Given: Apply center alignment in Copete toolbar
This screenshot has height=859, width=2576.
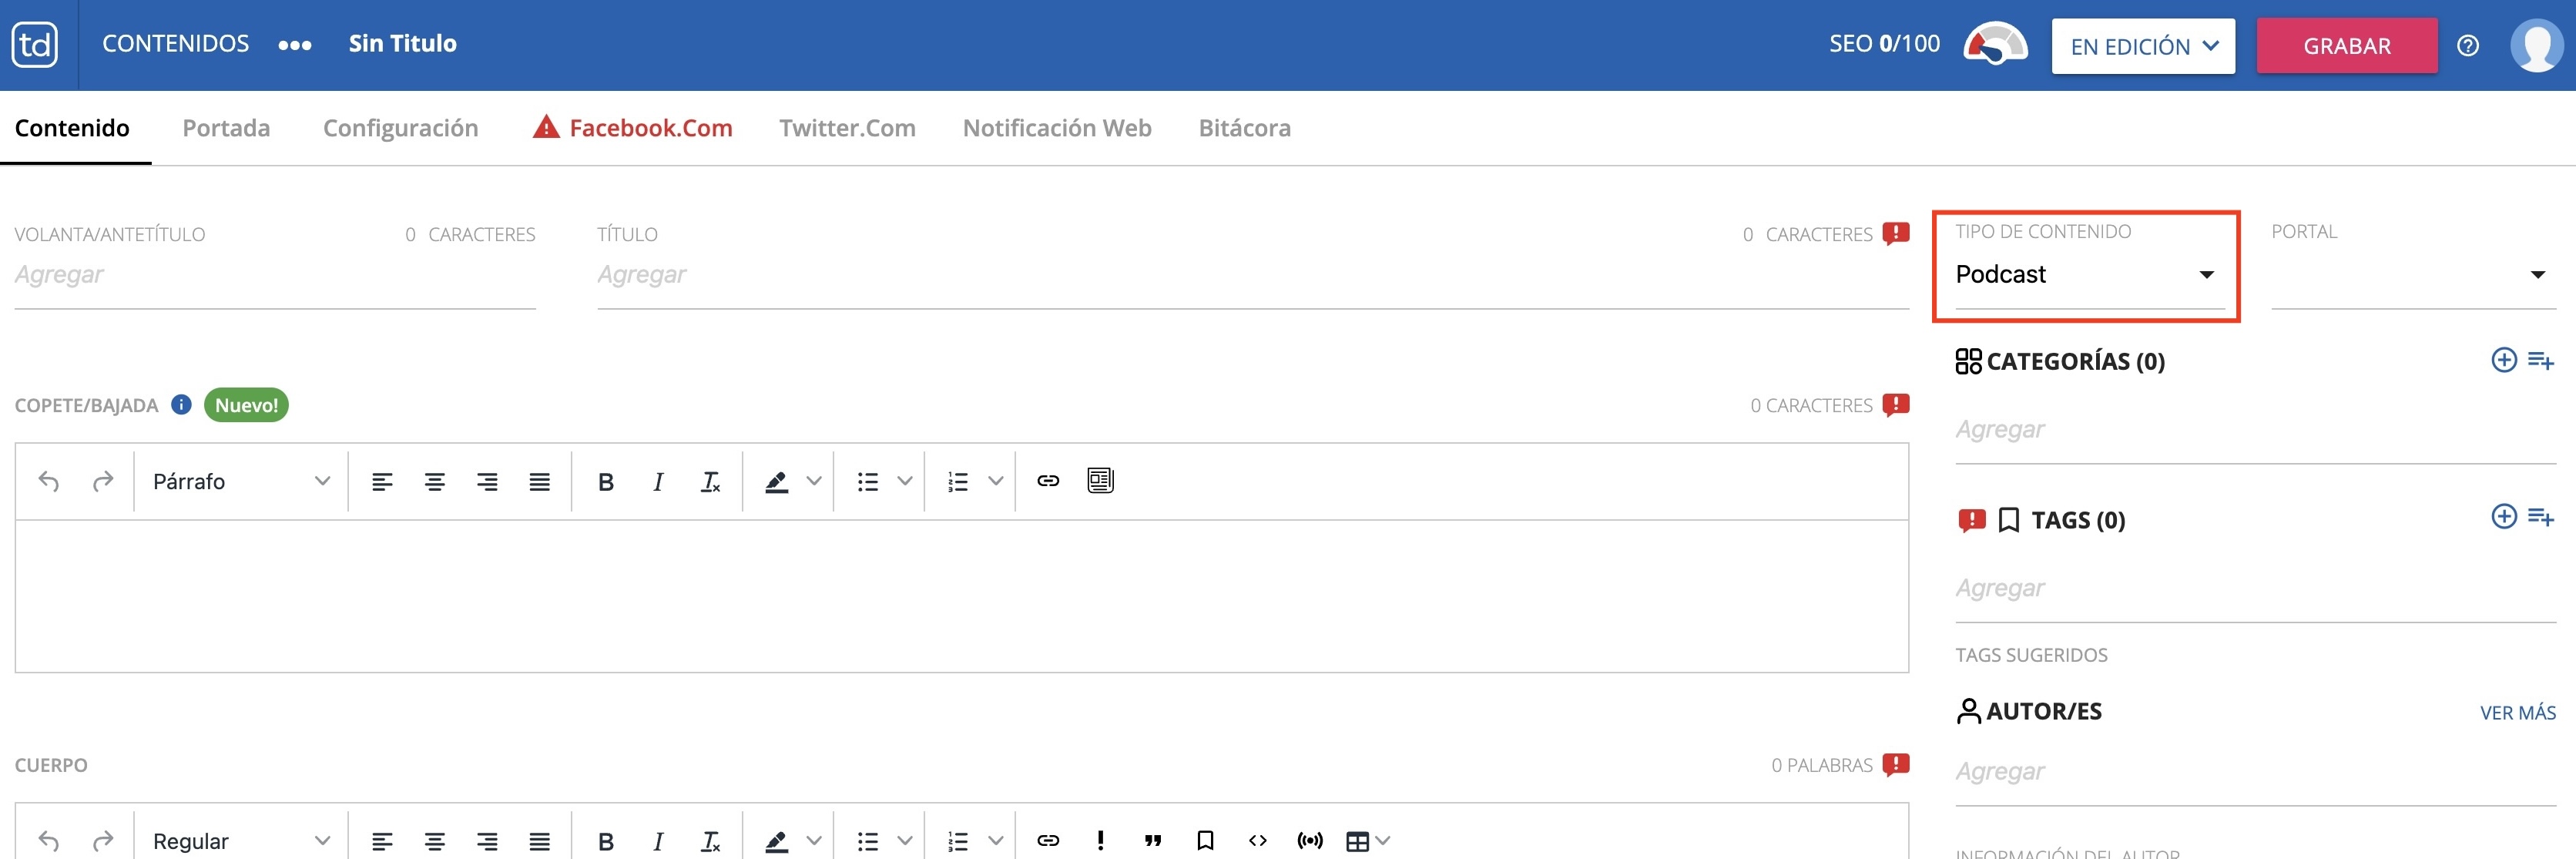Looking at the screenshot, I should [434, 480].
